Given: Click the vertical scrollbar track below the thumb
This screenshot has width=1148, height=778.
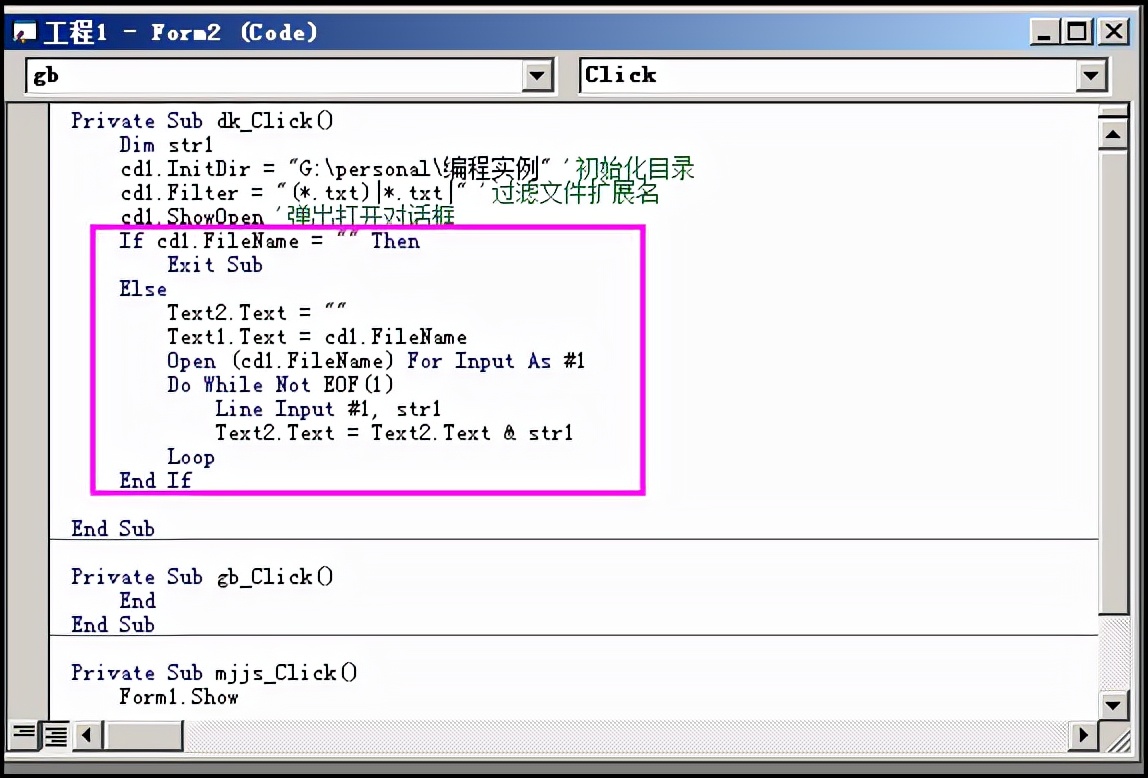Looking at the screenshot, I should pos(1114,653).
